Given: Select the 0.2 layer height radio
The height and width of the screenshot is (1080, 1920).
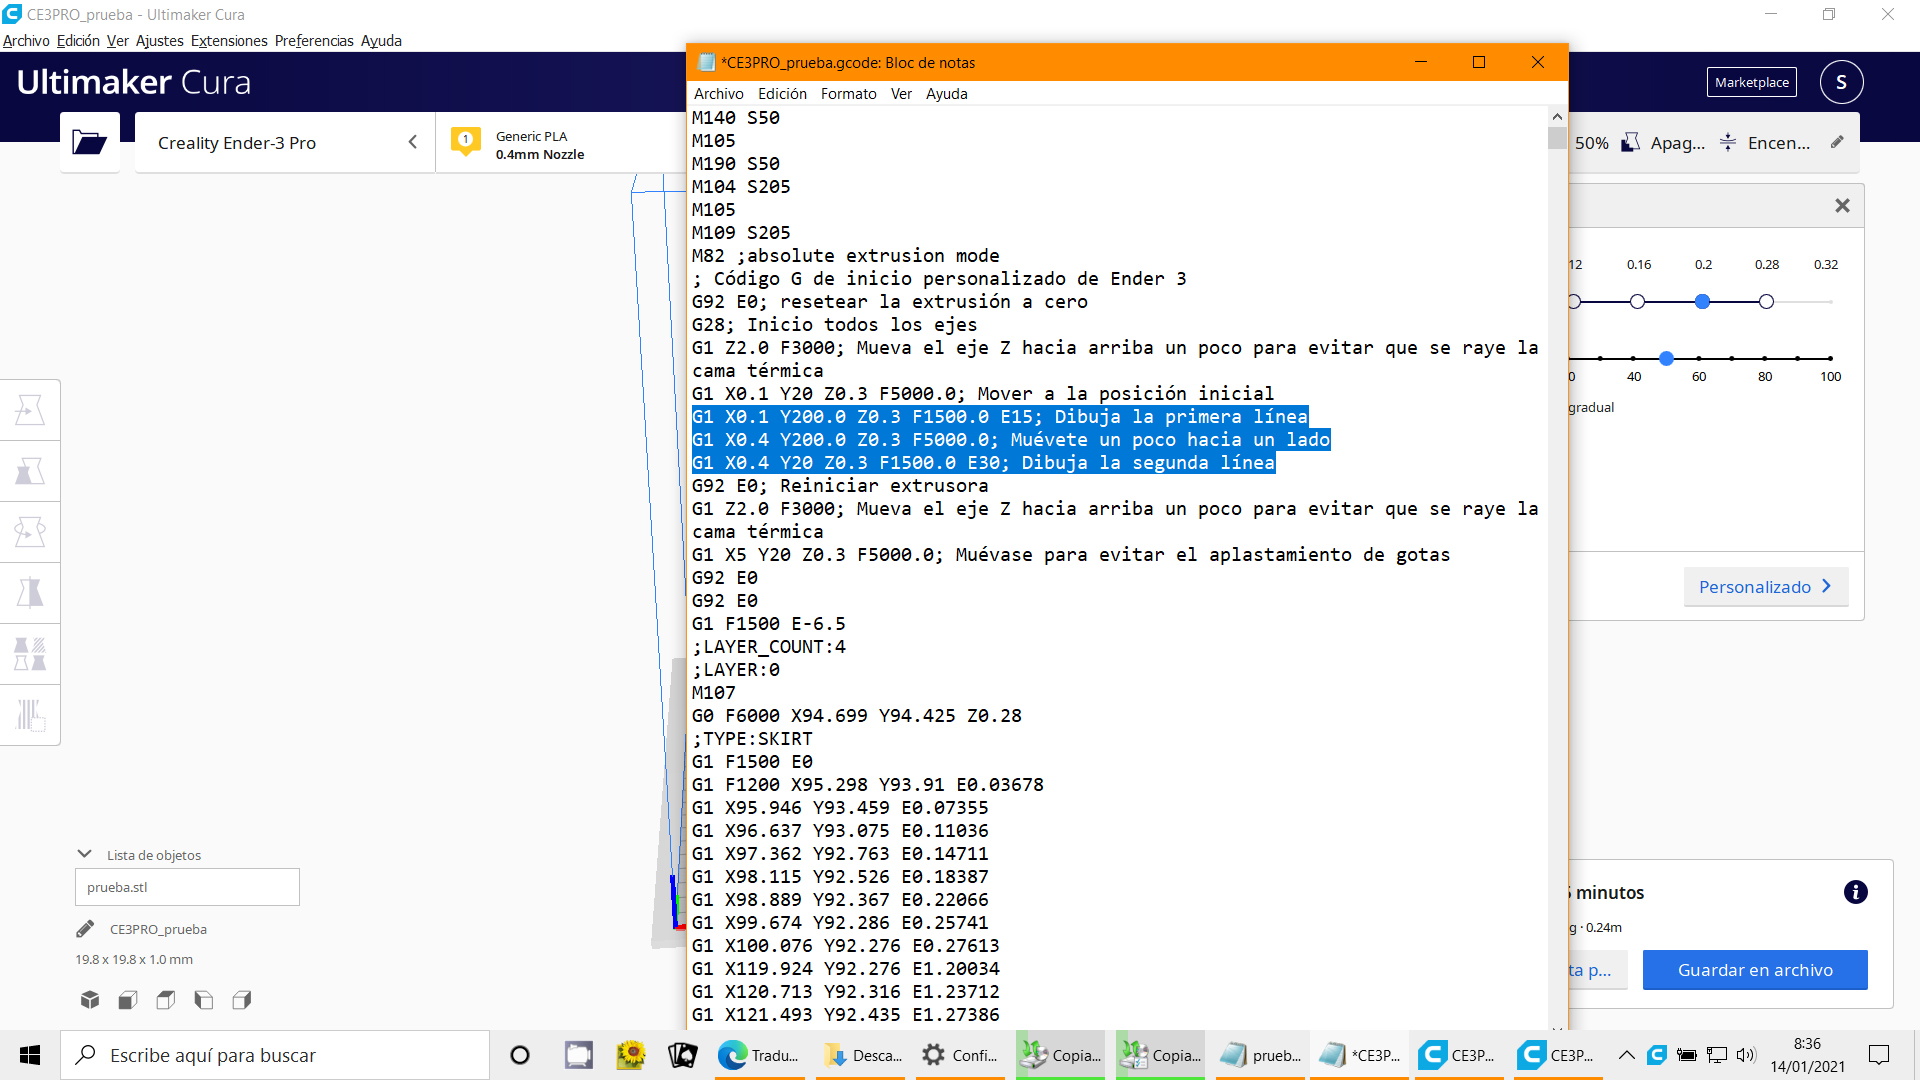Looking at the screenshot, I should click(x=1702, y=302).
